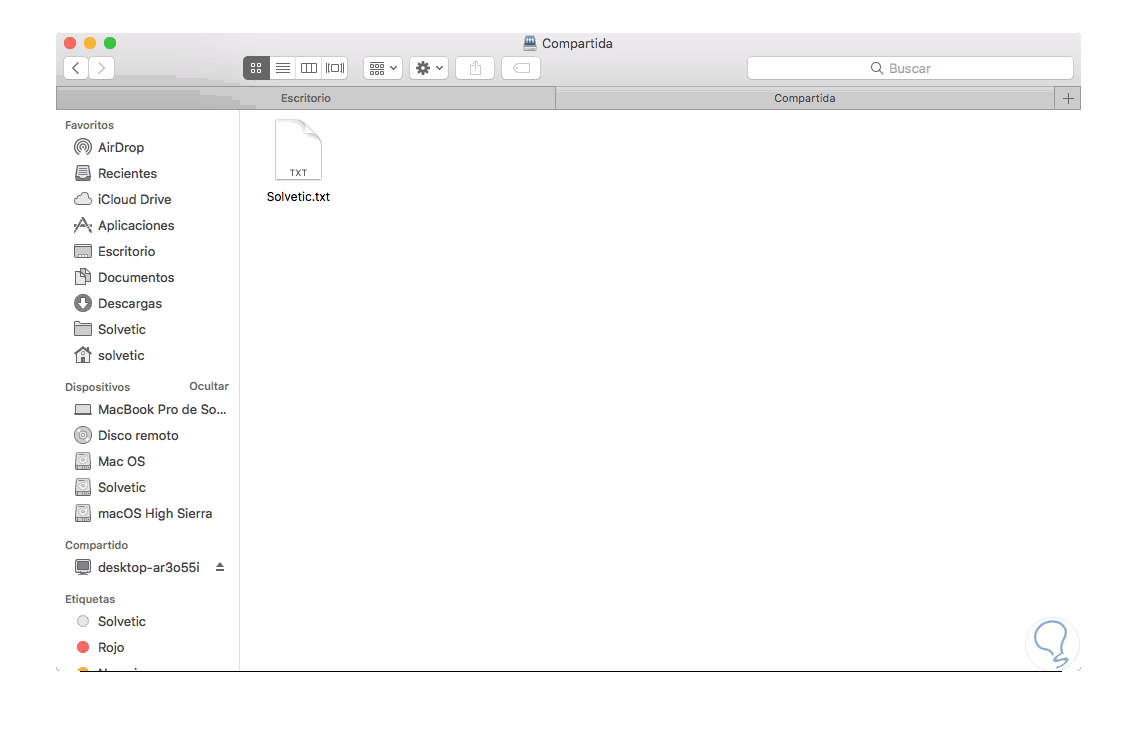
Task: Open iCloud Drive in the sidebar
Action: tap(123, 199)
